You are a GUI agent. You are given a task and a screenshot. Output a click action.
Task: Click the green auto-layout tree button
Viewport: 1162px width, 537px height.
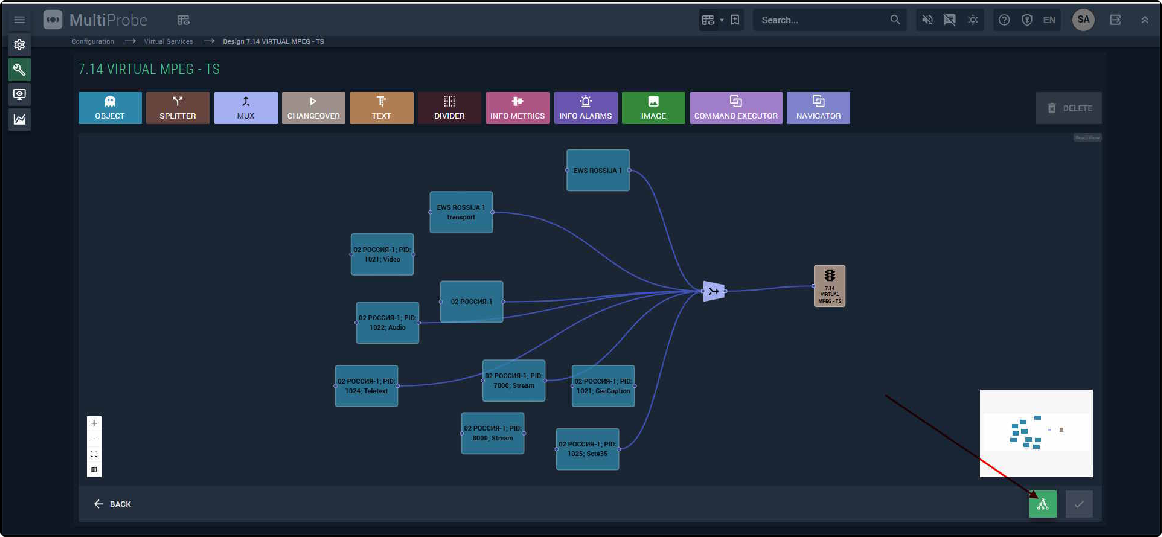pos(1042,504)
